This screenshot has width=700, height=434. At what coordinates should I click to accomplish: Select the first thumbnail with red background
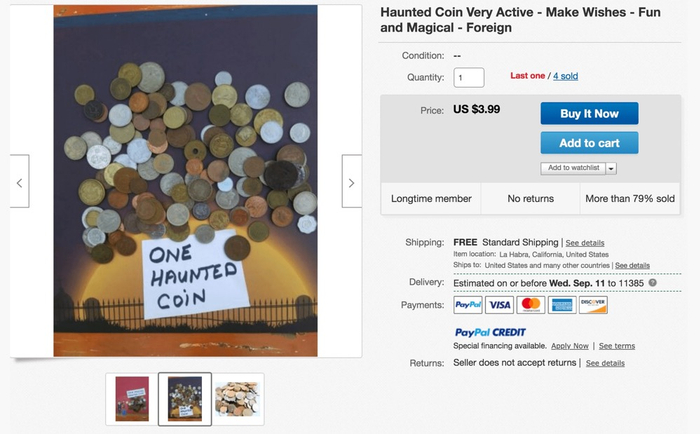pos(132,398)
